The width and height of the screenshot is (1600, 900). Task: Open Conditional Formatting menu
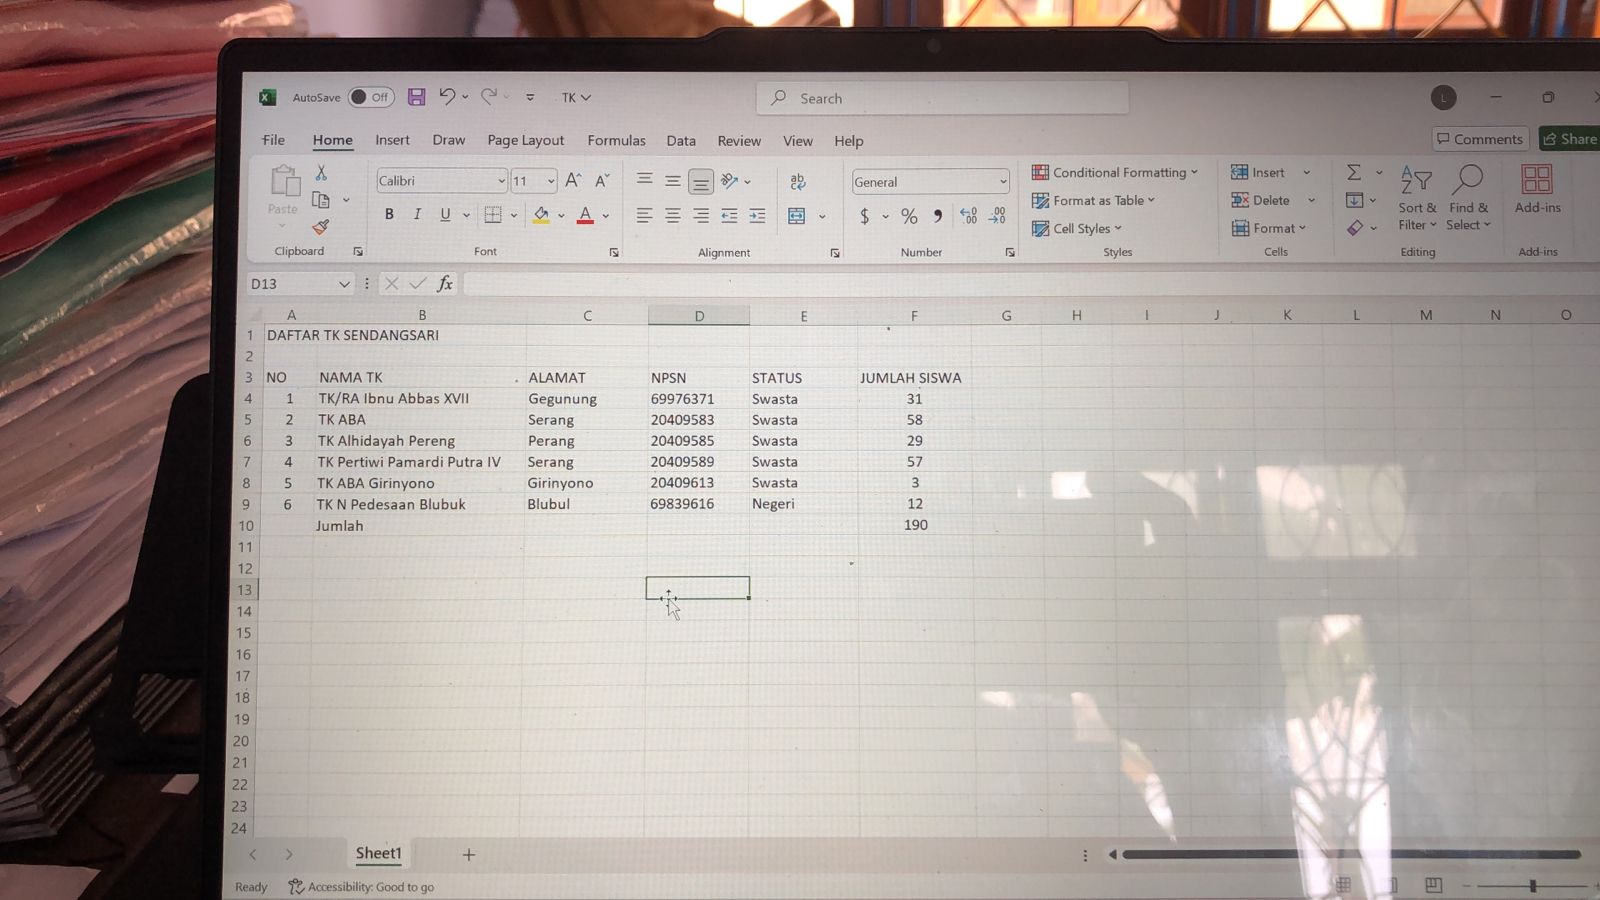pos(1114,172)
